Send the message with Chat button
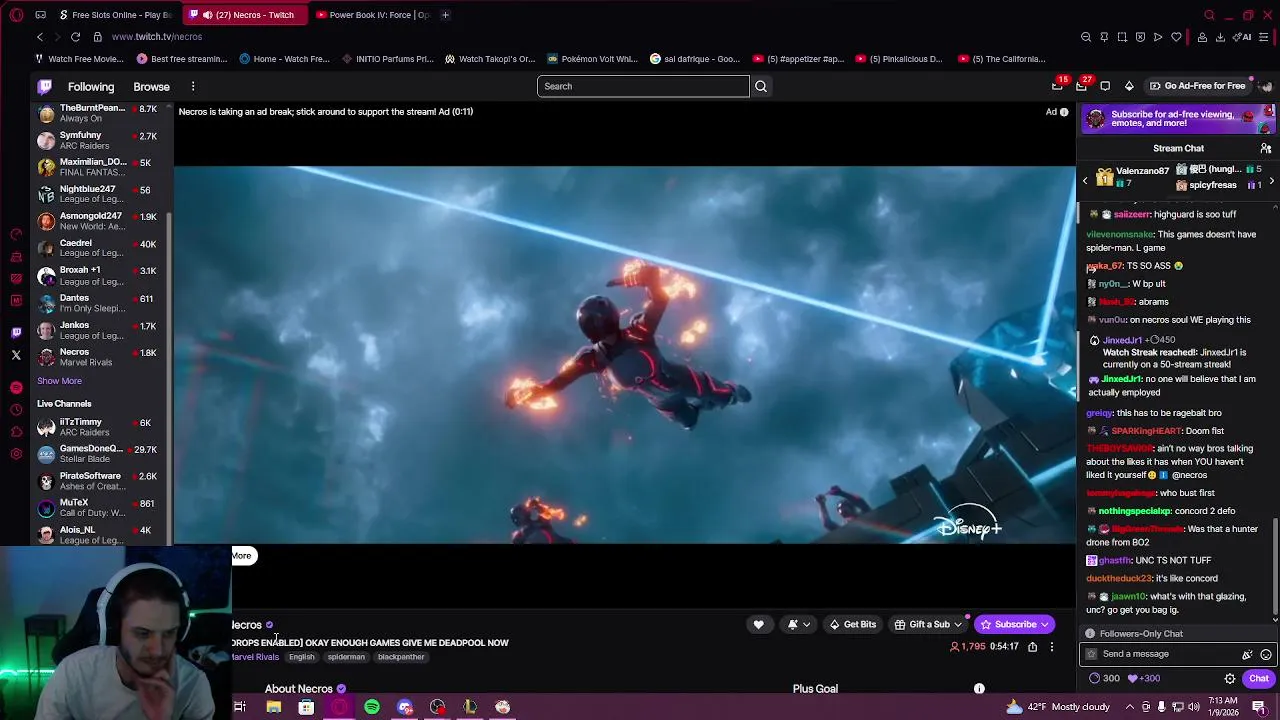This screenshot has height=720, width=1280. (1259, 679)
